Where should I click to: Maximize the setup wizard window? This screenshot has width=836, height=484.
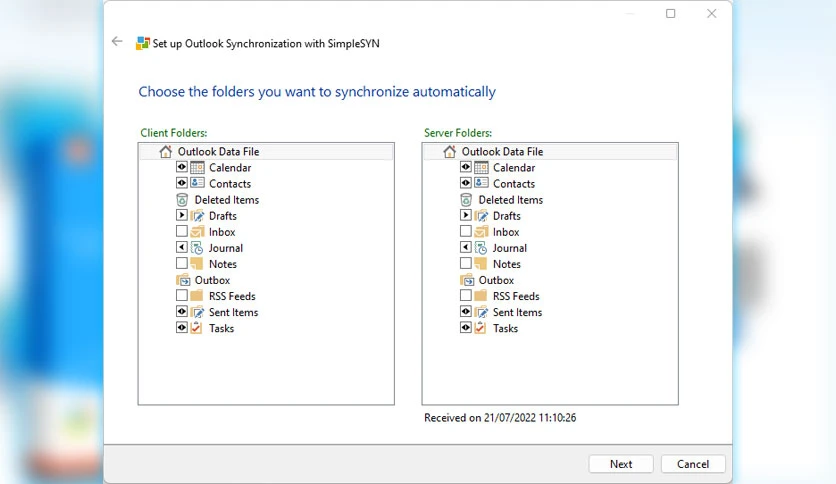[671, 13]
